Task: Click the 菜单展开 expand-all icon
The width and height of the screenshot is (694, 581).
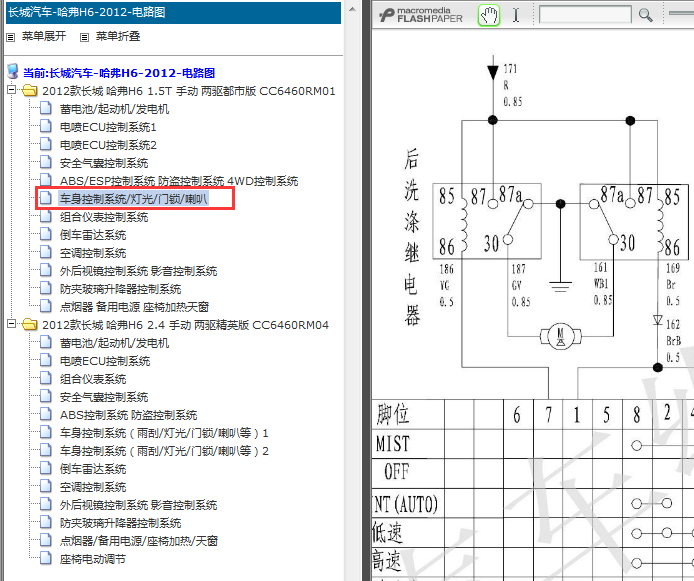Action: (11, 37)
